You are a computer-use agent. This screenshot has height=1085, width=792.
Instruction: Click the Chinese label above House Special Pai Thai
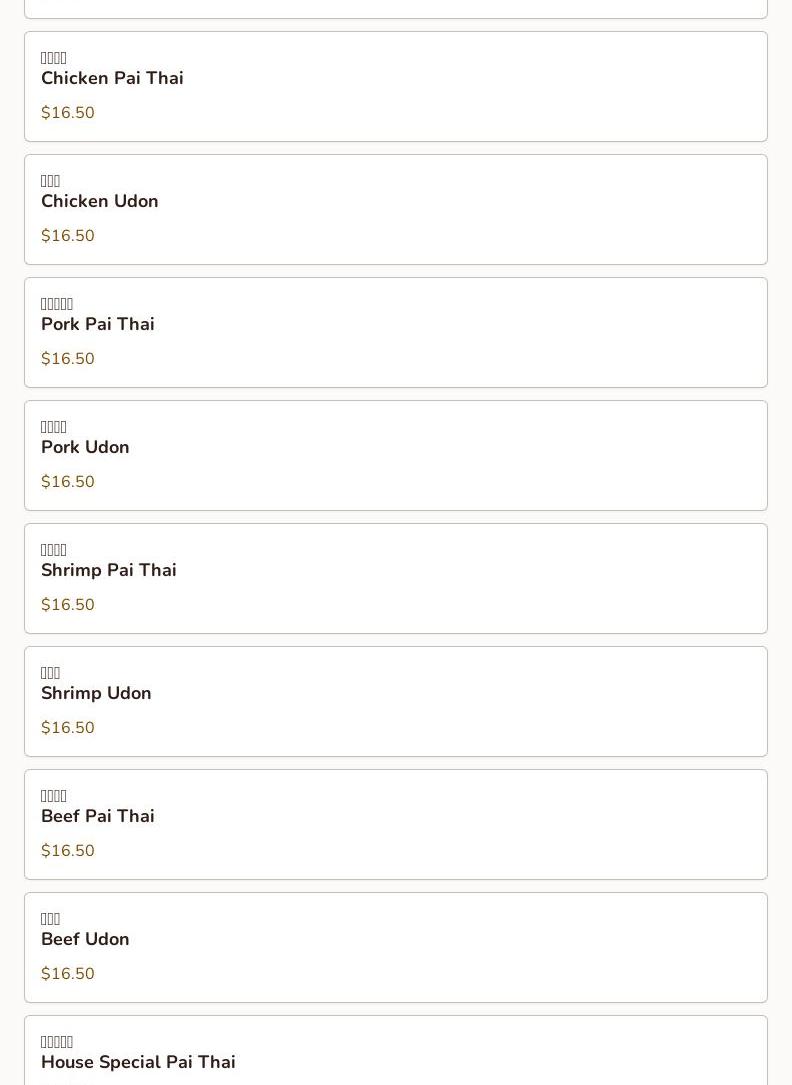[57, 1042]
